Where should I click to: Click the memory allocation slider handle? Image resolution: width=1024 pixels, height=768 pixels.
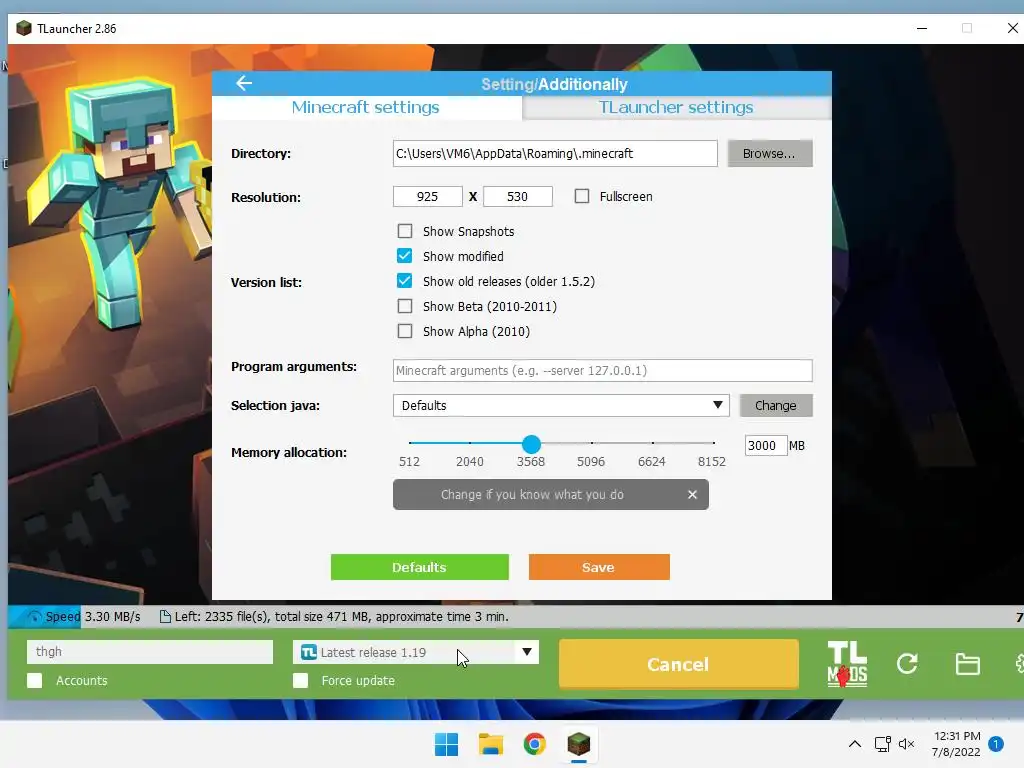coord(532,444)
